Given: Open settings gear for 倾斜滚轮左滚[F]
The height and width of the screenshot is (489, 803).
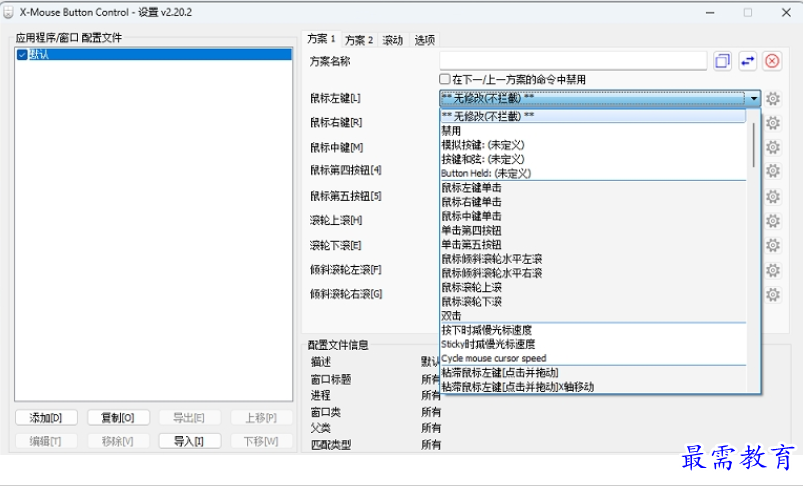Looking at the screenshot, I should pos(773,270).
